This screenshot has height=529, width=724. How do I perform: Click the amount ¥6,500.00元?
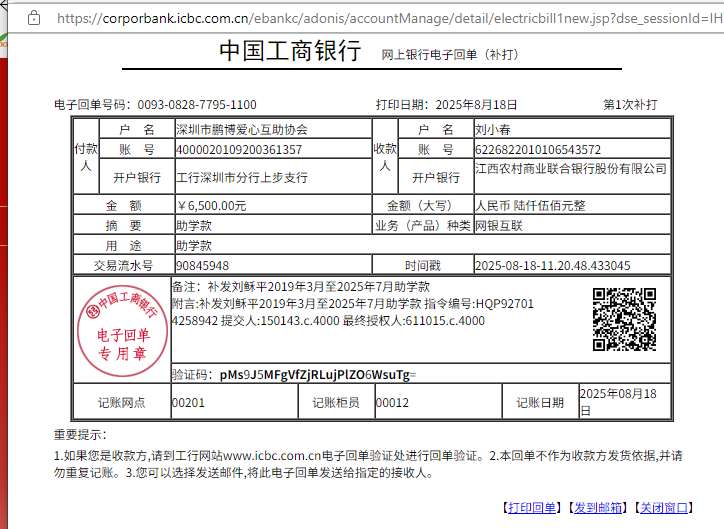coord(211,205)
